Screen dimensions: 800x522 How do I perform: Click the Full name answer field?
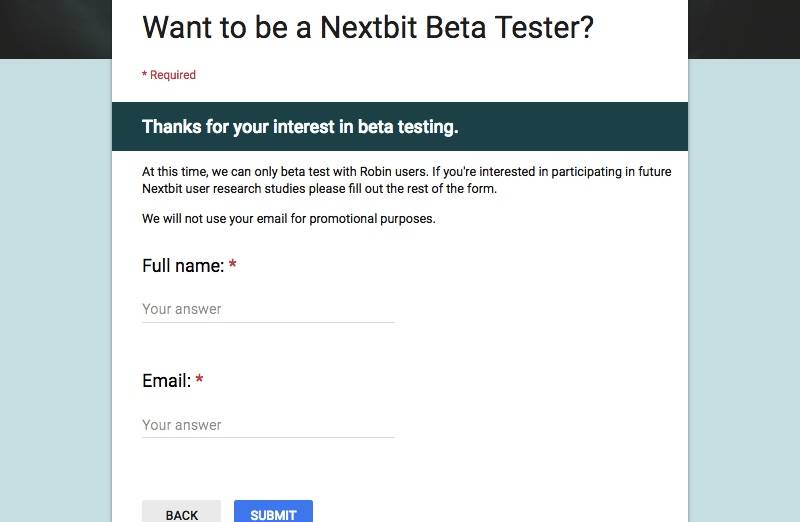coord(268,309)
